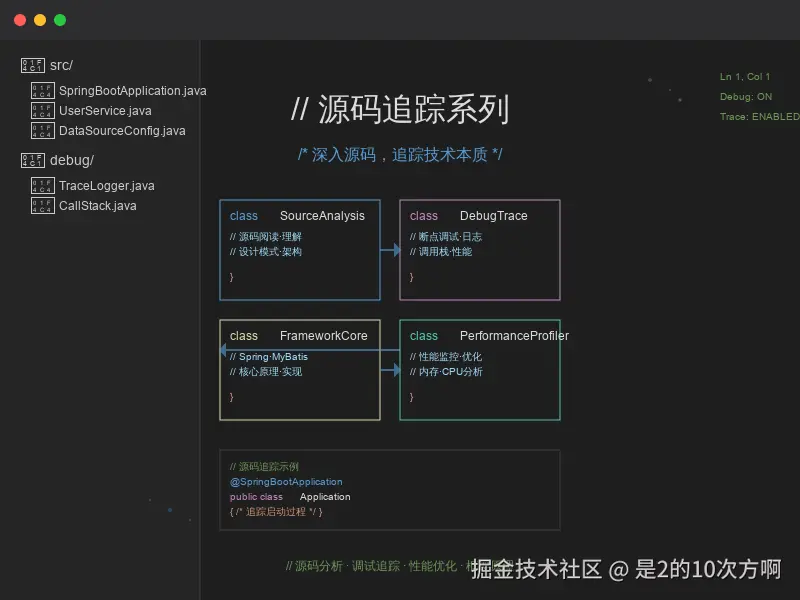The height and width of the screenshot is (600, 800).
Task: Collapse the src/ folder tree
Action: pyautogui.click(x=60, y=64)
